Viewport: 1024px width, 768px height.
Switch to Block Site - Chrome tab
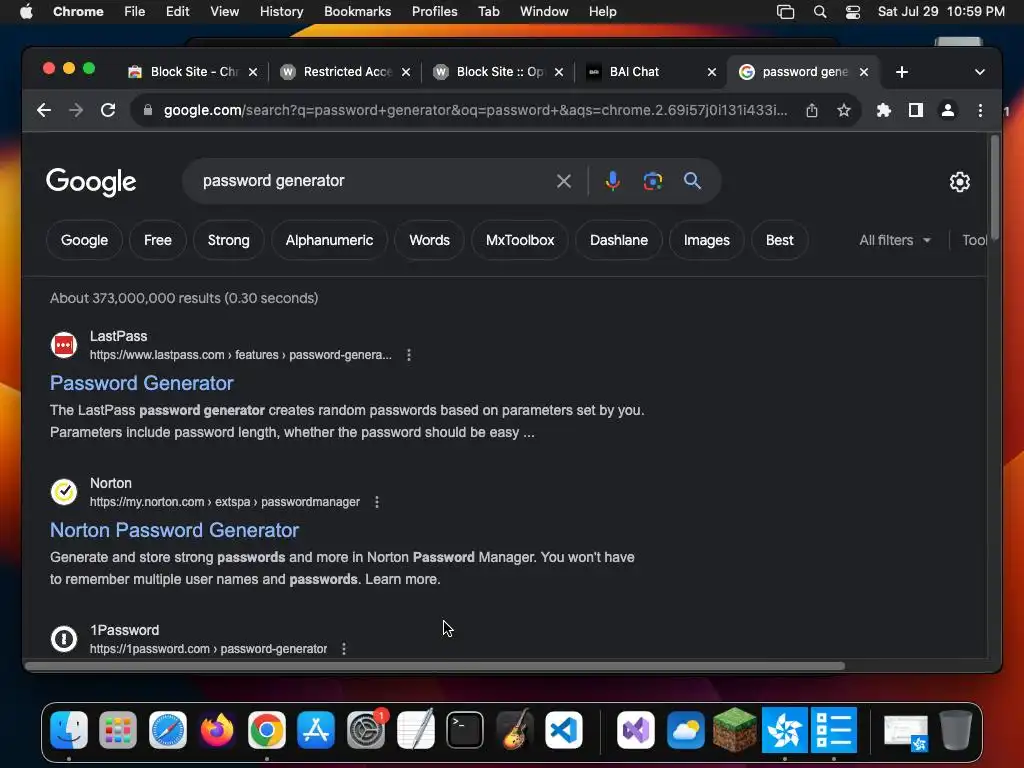pyautogui.click(x=193, y=72)
